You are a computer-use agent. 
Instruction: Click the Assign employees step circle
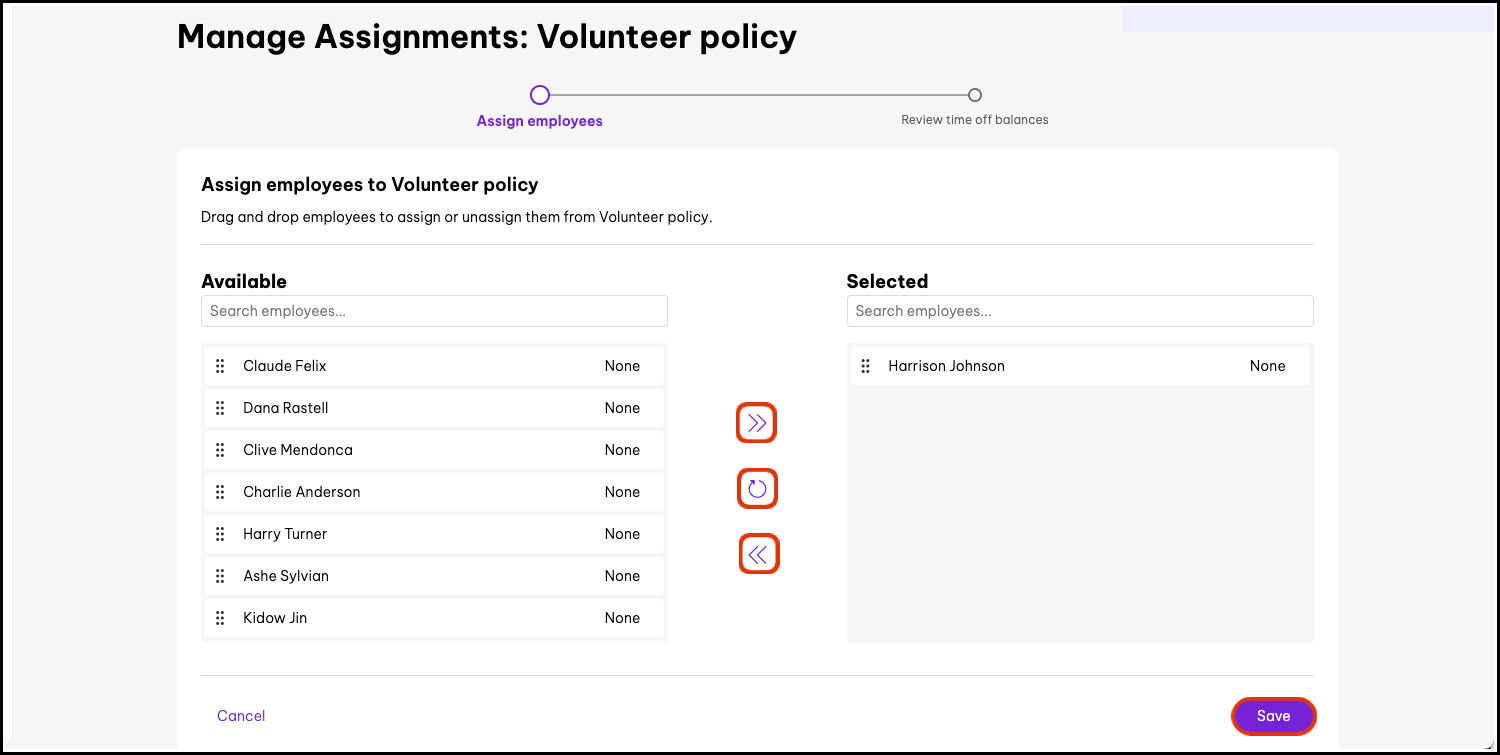[540, 95]
